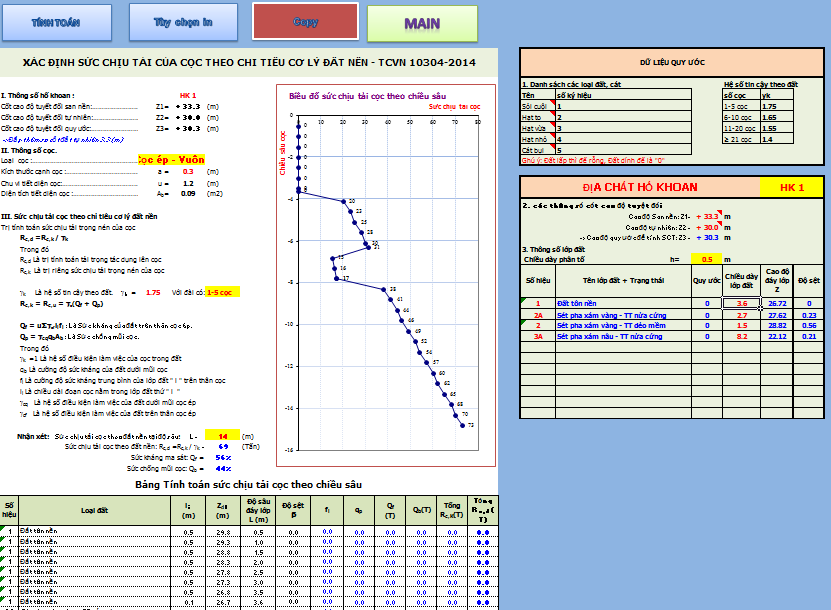Select the coefficient value 1.55
The image size is (831, 610).
[777, 128]
